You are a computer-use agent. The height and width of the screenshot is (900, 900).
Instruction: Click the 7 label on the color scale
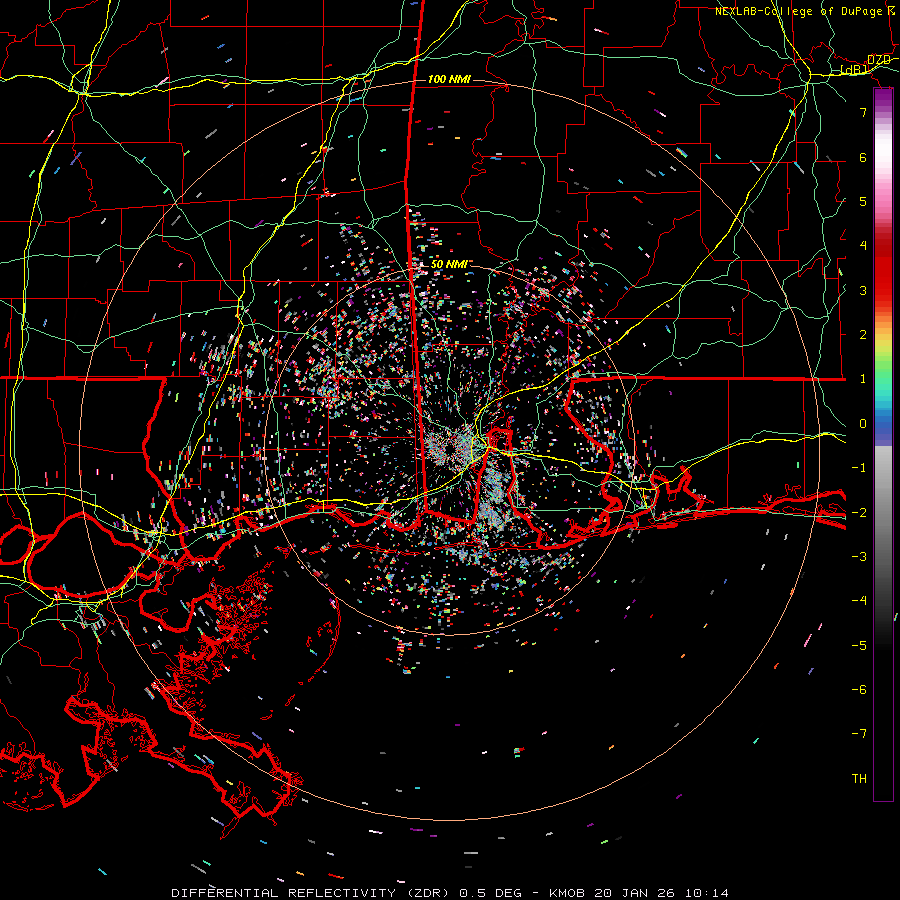pos(863,112)
